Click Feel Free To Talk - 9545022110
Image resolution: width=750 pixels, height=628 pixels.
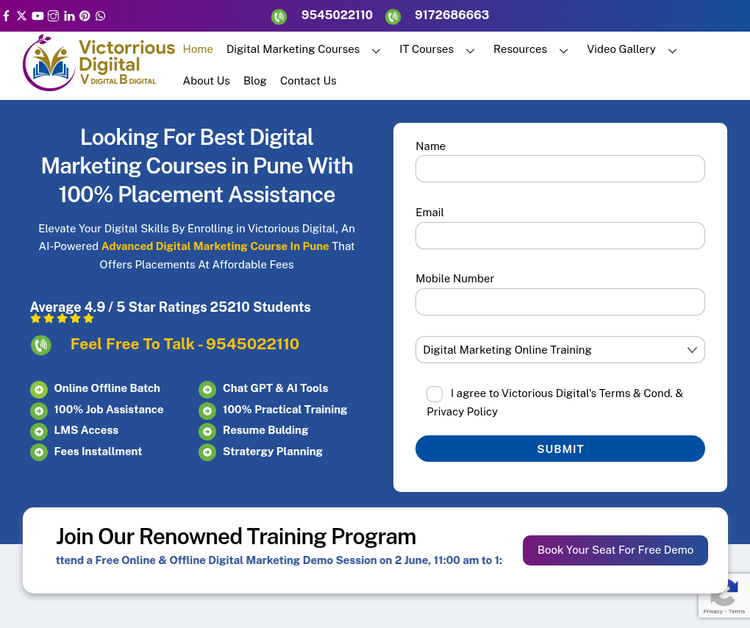pos(185,344)
